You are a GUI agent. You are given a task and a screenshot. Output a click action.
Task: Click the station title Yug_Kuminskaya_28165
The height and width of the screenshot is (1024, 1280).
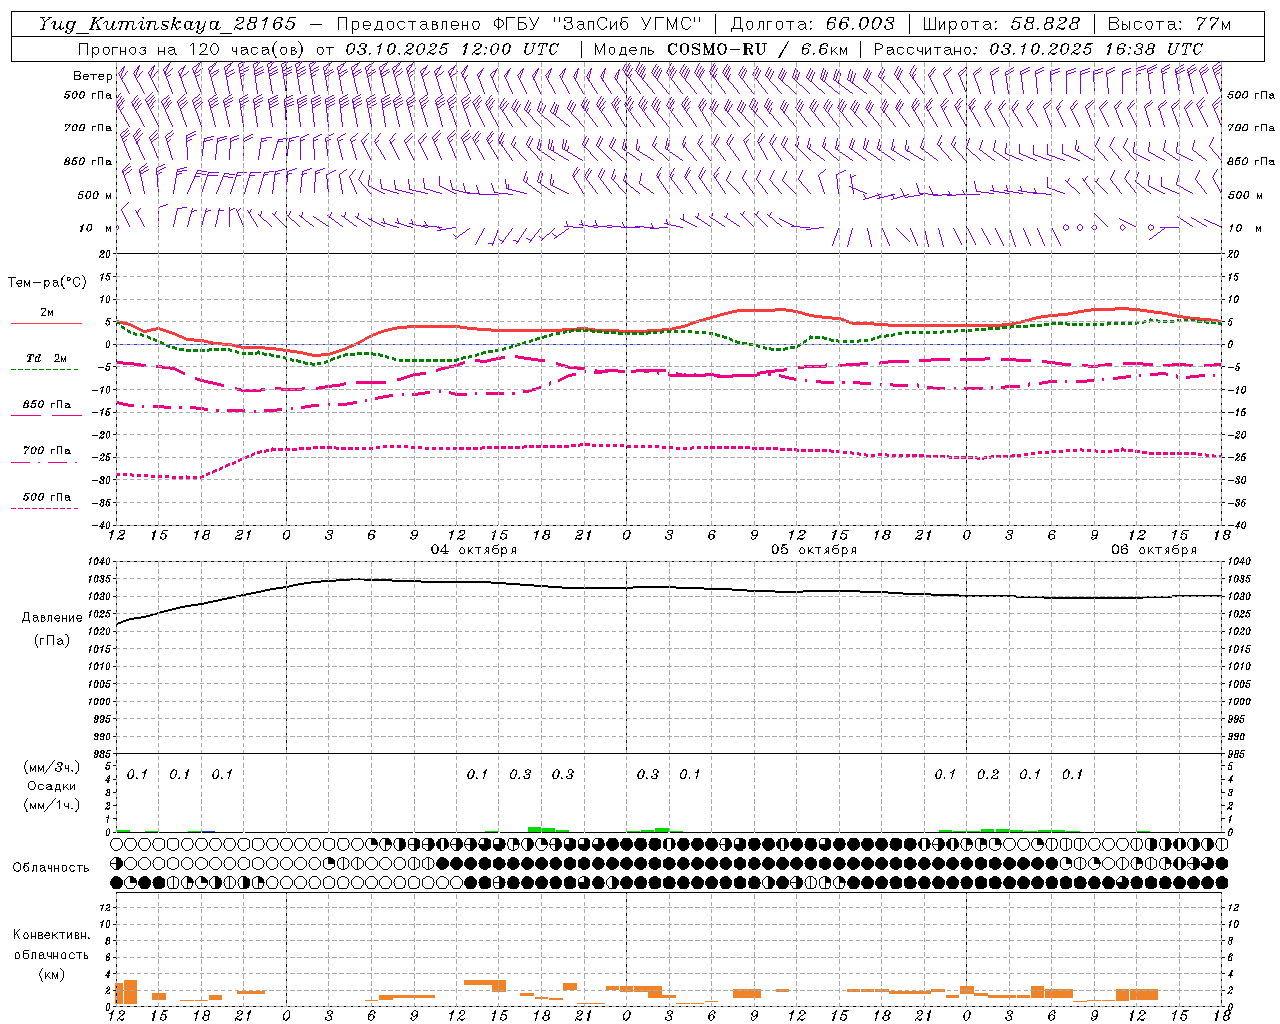(x=167, y=24)
